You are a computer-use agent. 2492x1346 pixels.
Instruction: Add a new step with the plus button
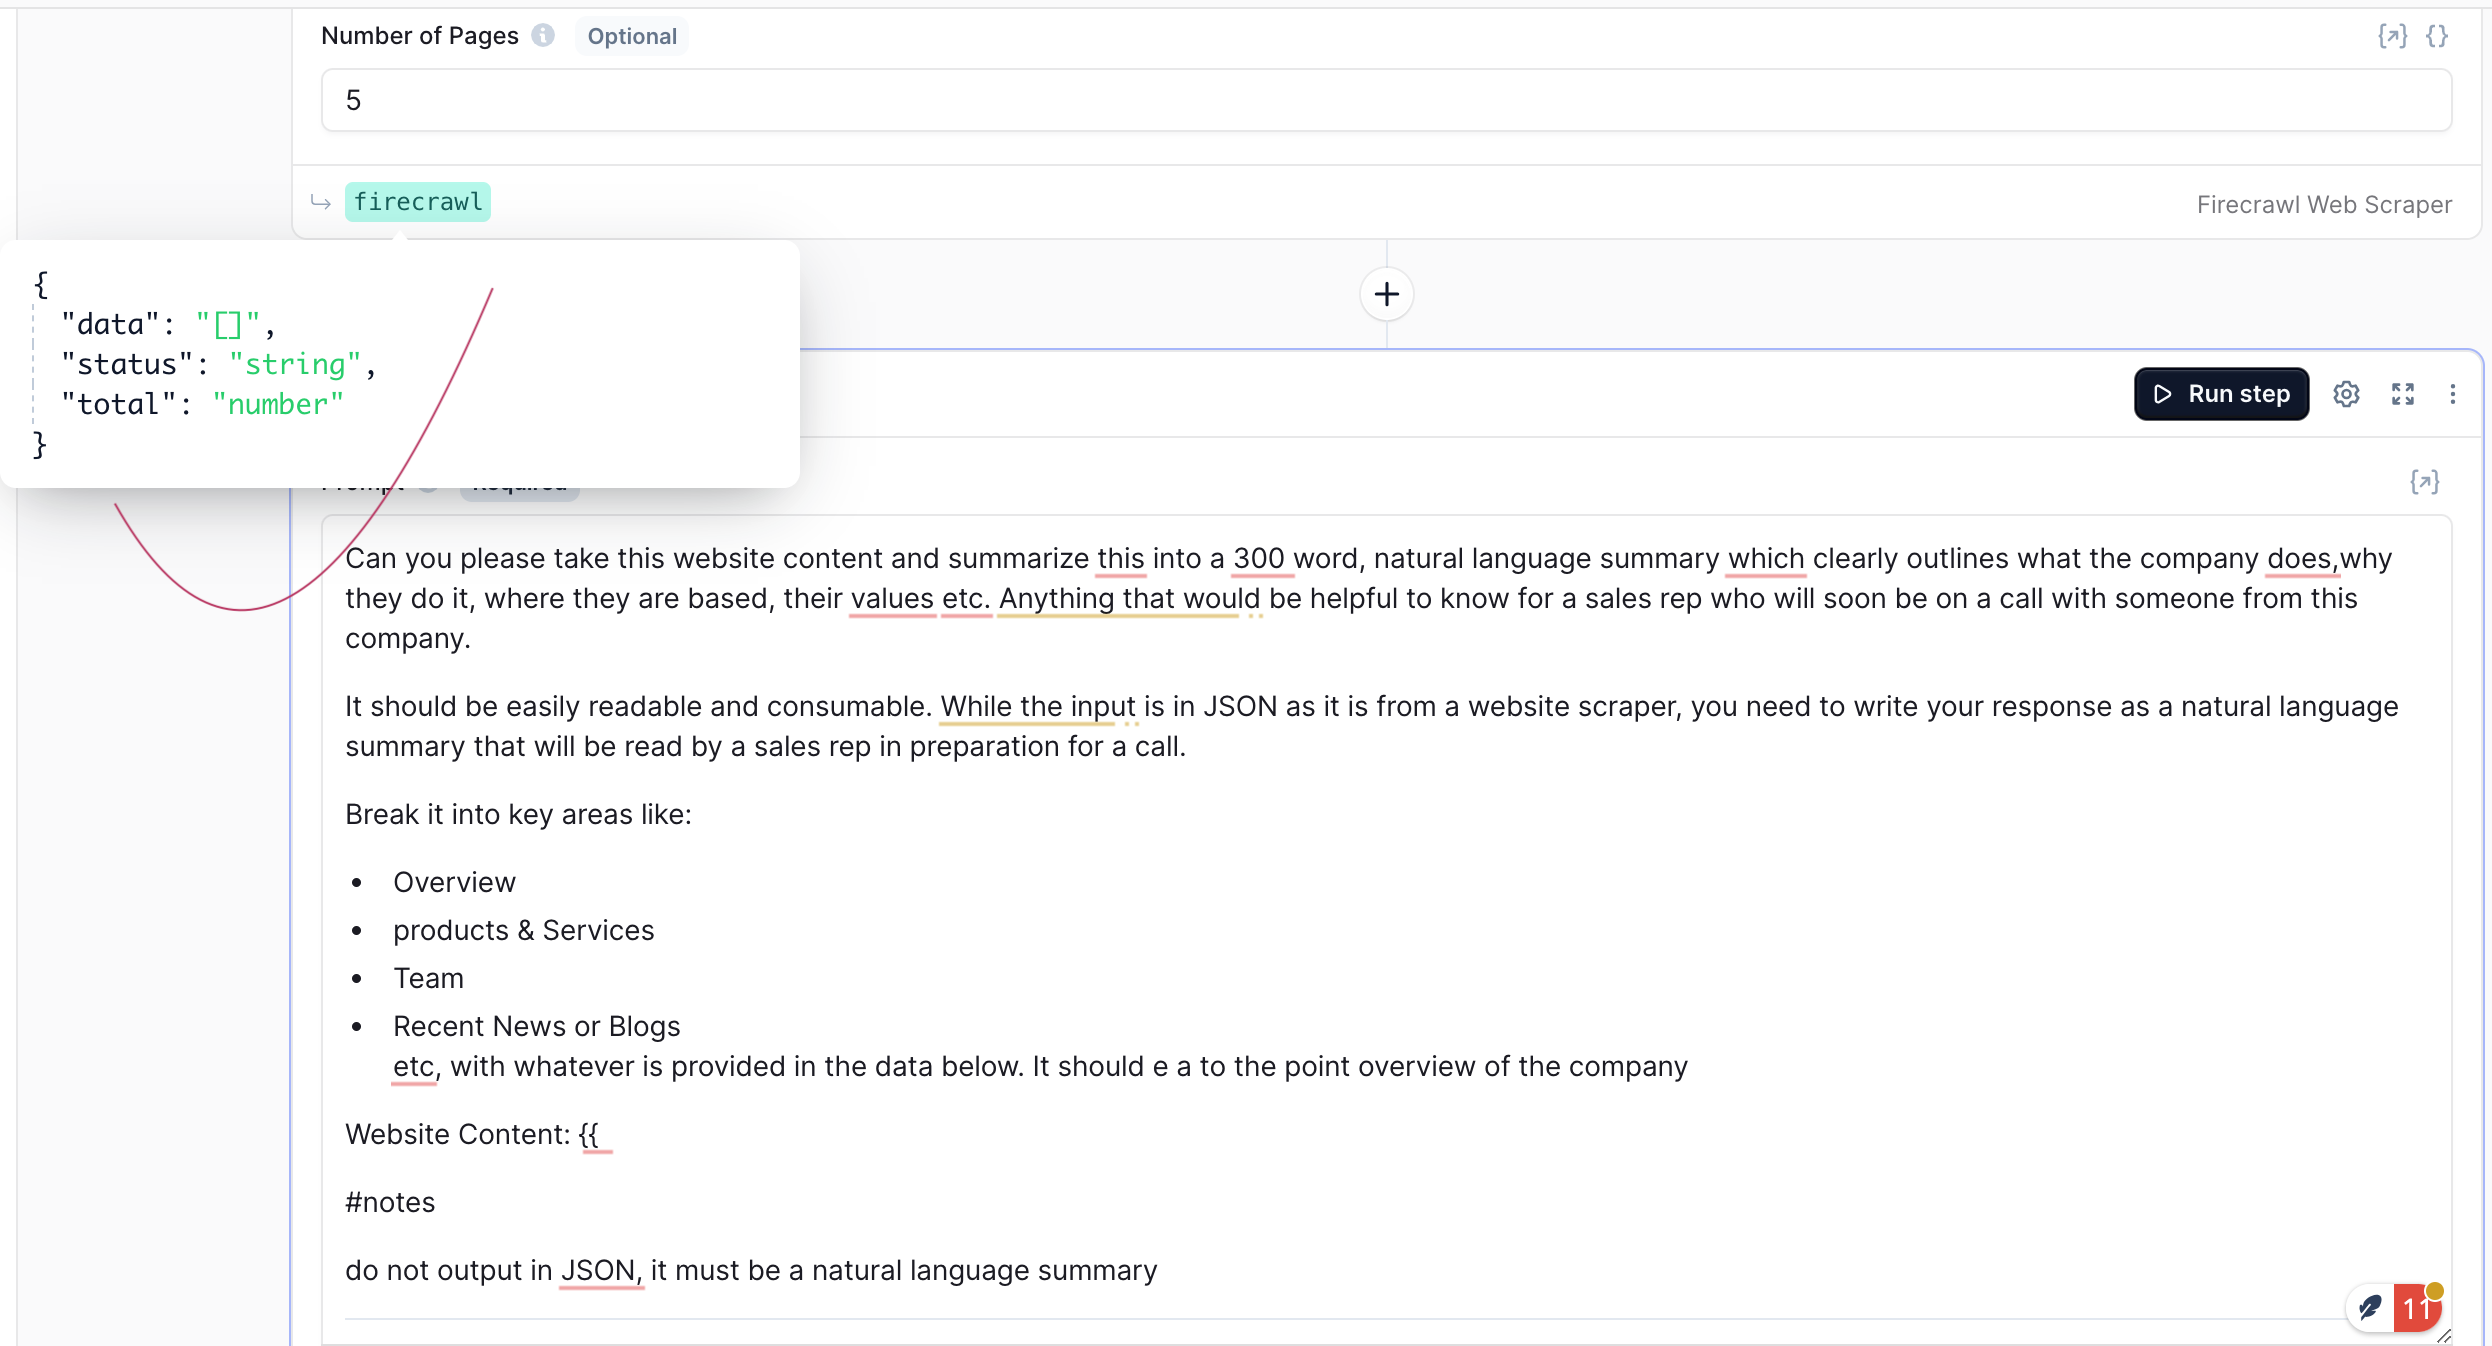tap(1386, 294)
